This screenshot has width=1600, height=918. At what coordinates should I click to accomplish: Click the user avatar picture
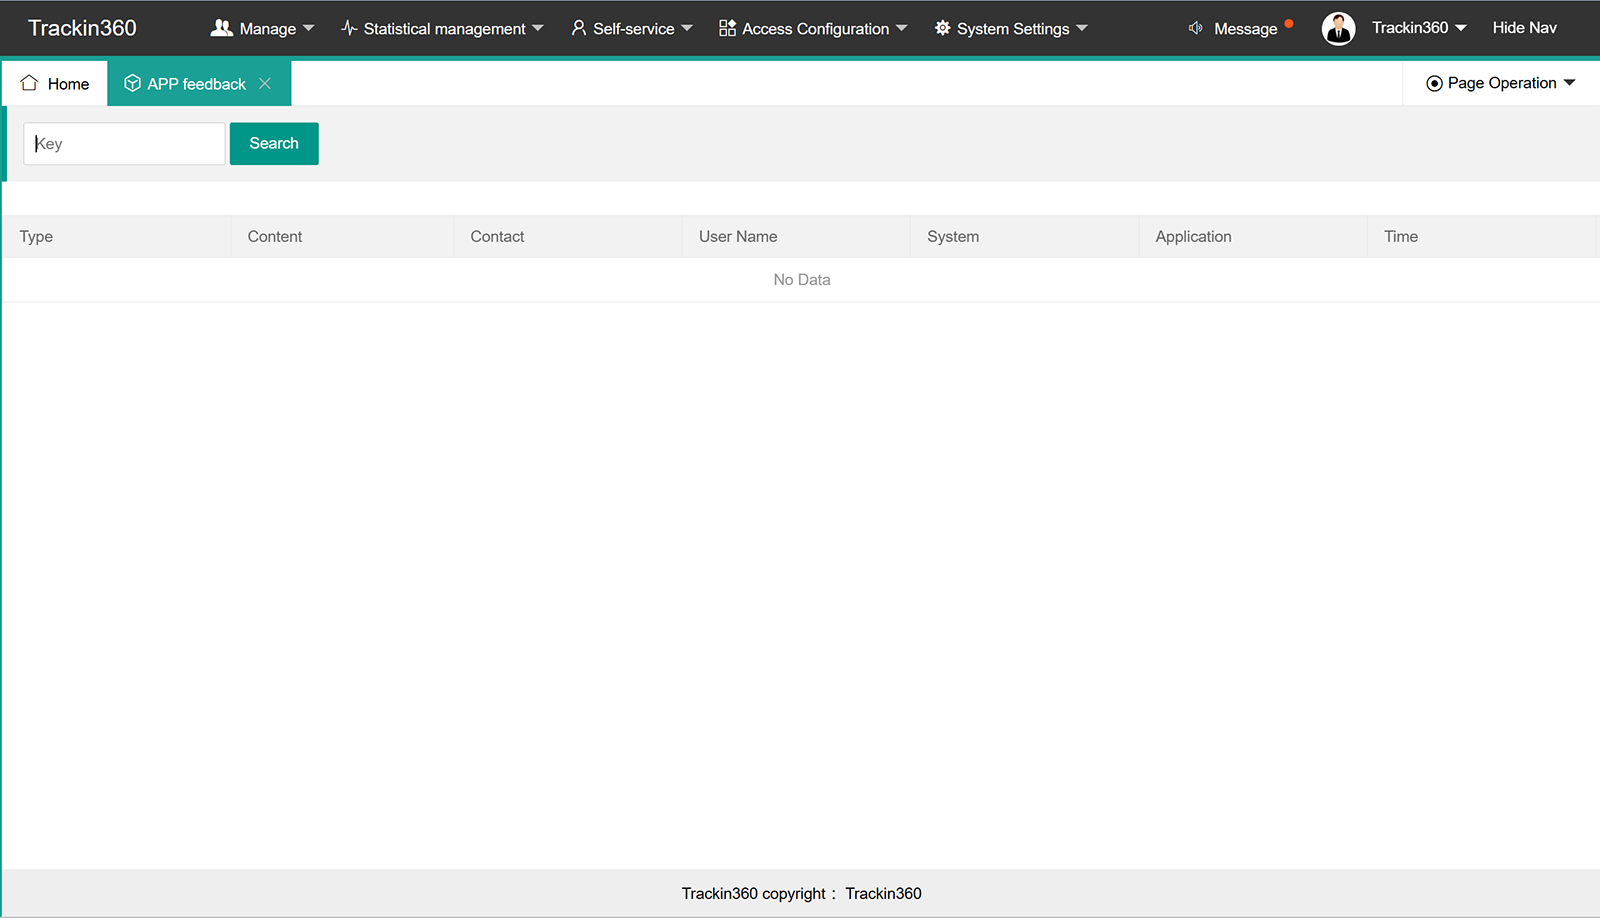[1338, 28]
